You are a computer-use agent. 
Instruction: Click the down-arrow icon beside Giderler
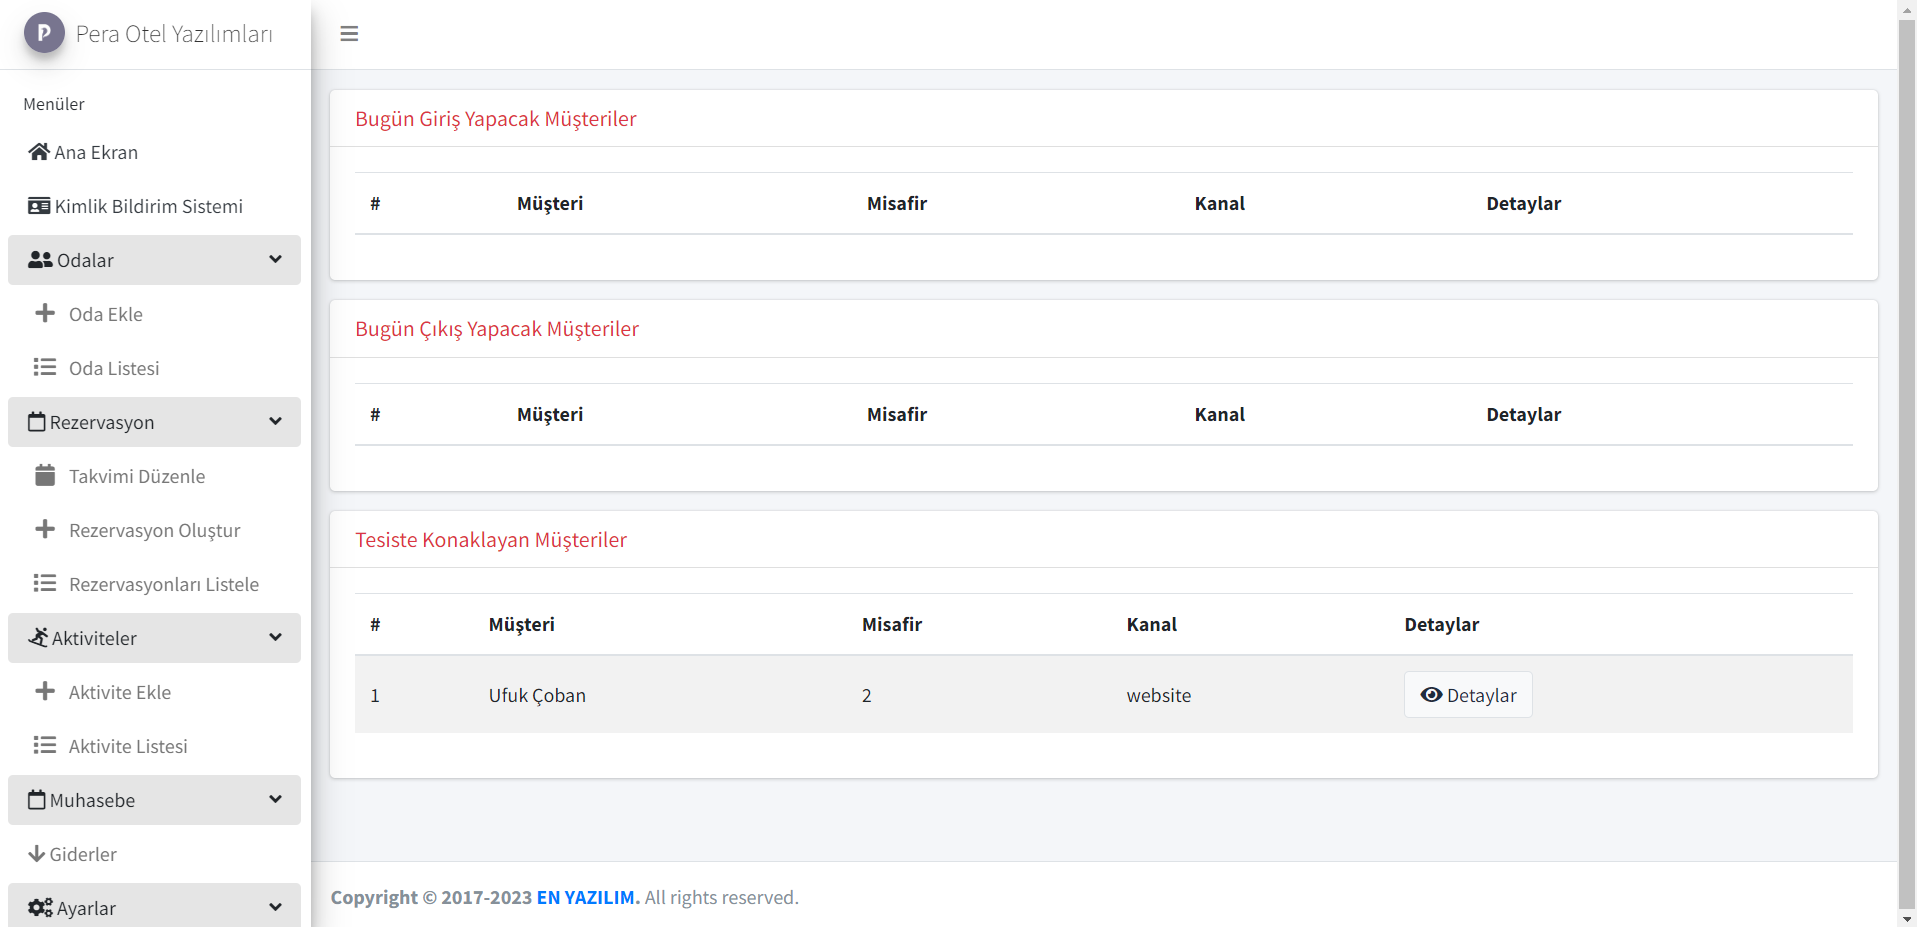[x=37, y=854]
